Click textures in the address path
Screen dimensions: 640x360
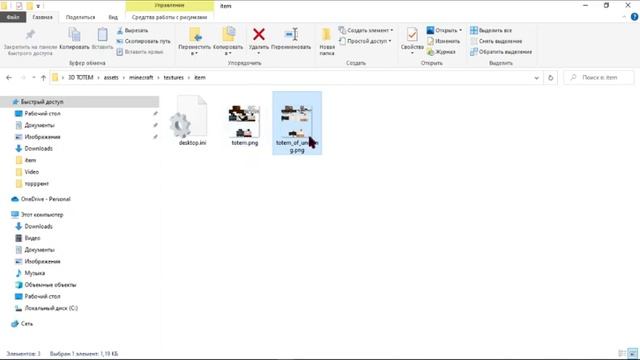coord(174,78)
